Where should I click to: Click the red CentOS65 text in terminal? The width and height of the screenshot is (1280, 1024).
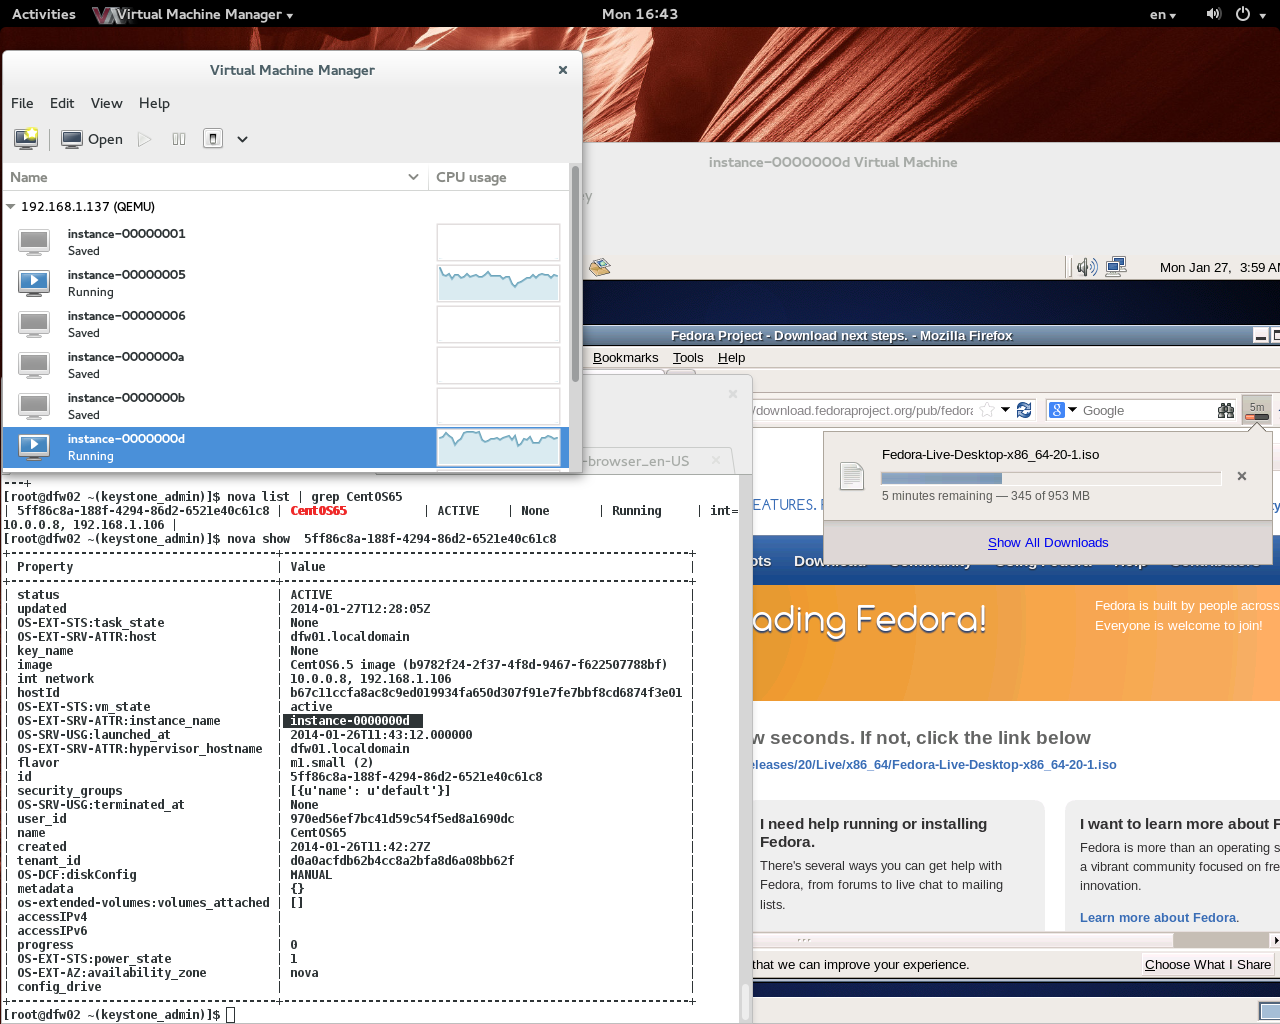(319, 511)
